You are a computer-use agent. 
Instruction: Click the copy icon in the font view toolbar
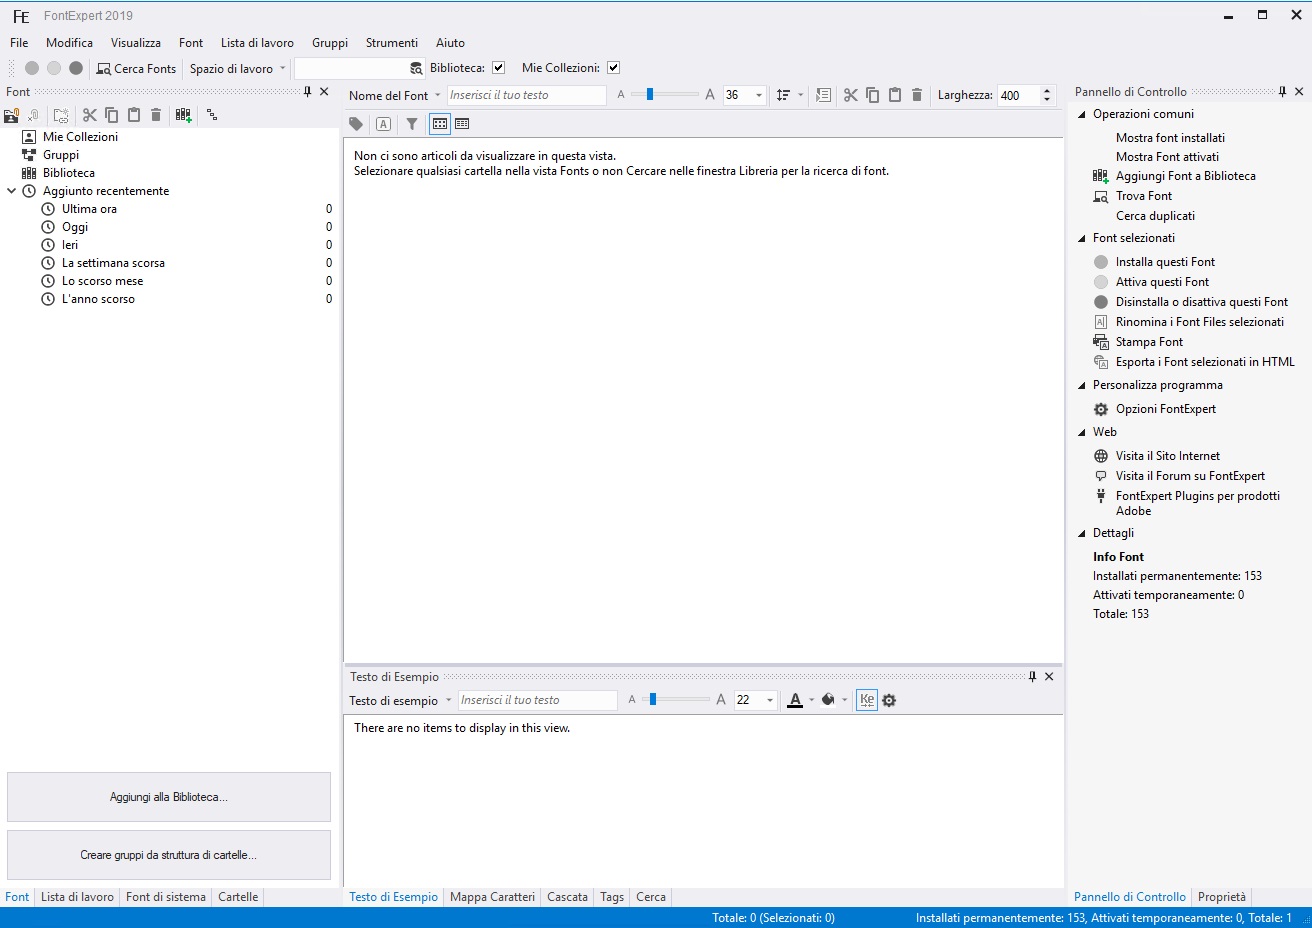[x=873, y=95]
